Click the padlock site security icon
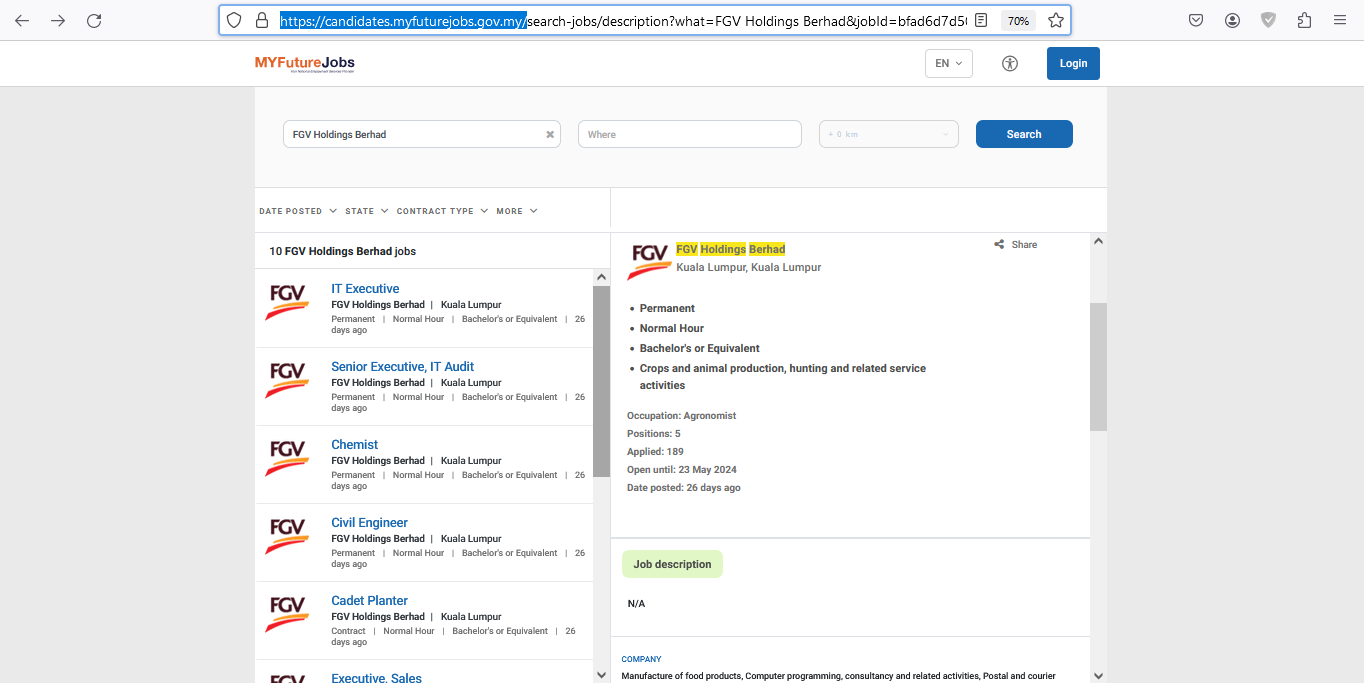This screenshot has width=1364, height=683. tap(262, 20)
